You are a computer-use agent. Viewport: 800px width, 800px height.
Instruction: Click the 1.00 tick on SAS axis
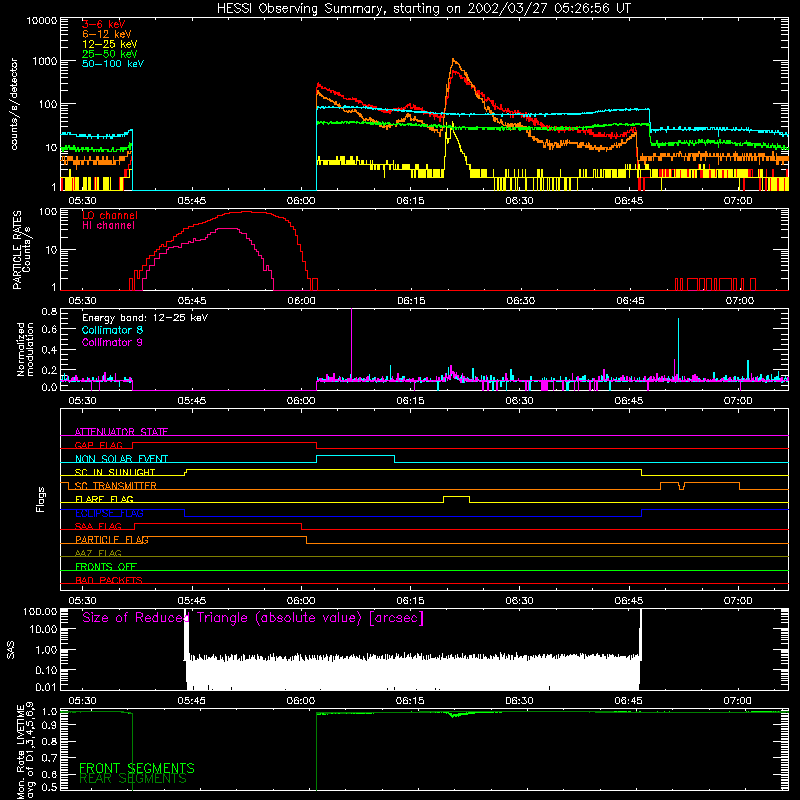coord(46,651)
